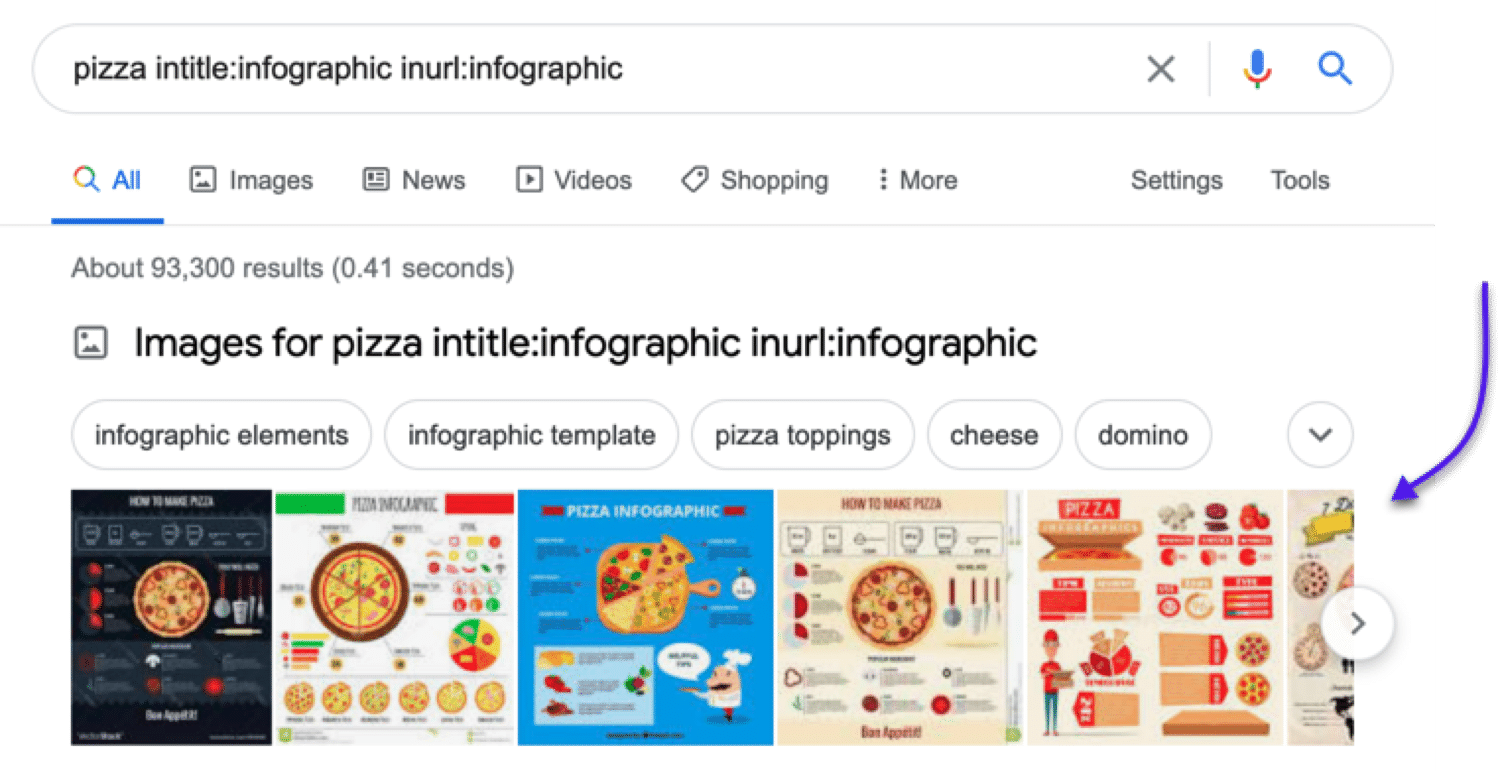Open search Tools
The height and width of the screenshot is (771, 1500).
pyautogui.click(x=1299, y=180)
